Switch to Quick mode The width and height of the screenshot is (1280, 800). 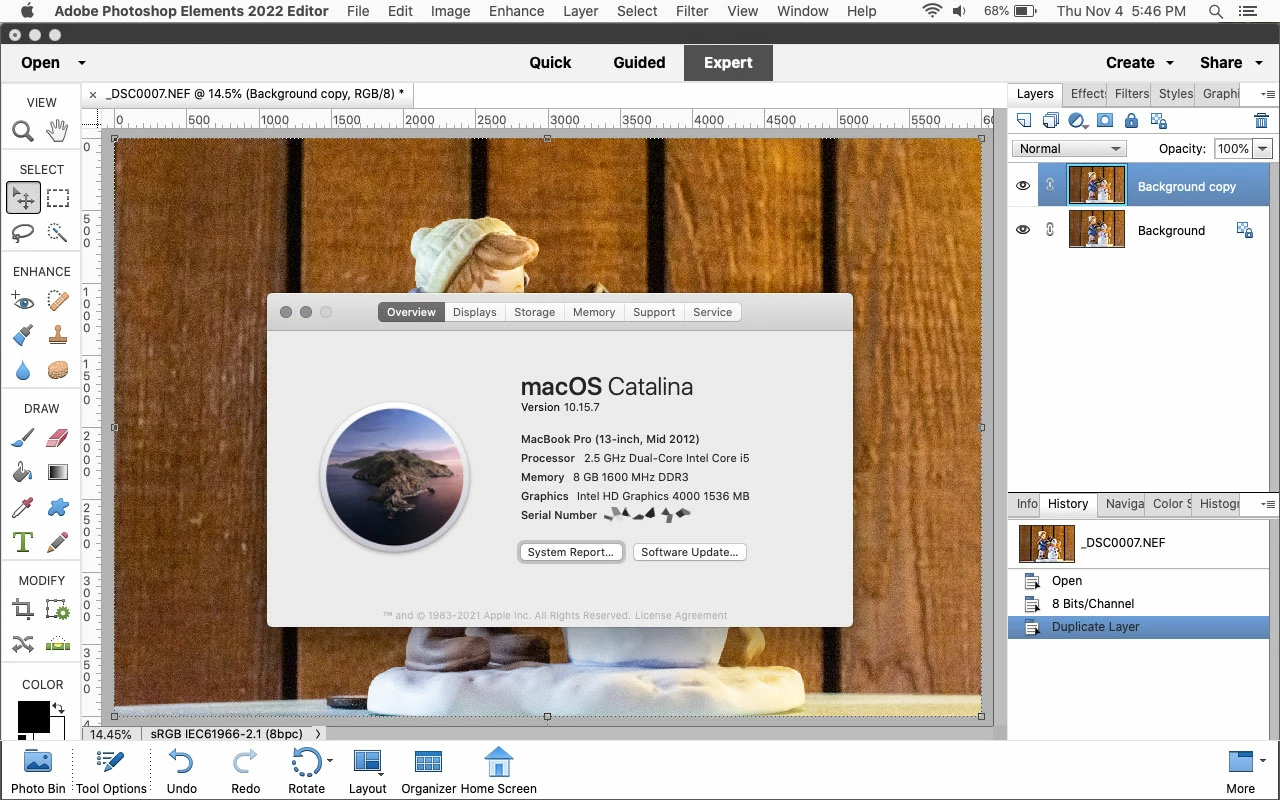pyautogui.click(x=550, y=62)
